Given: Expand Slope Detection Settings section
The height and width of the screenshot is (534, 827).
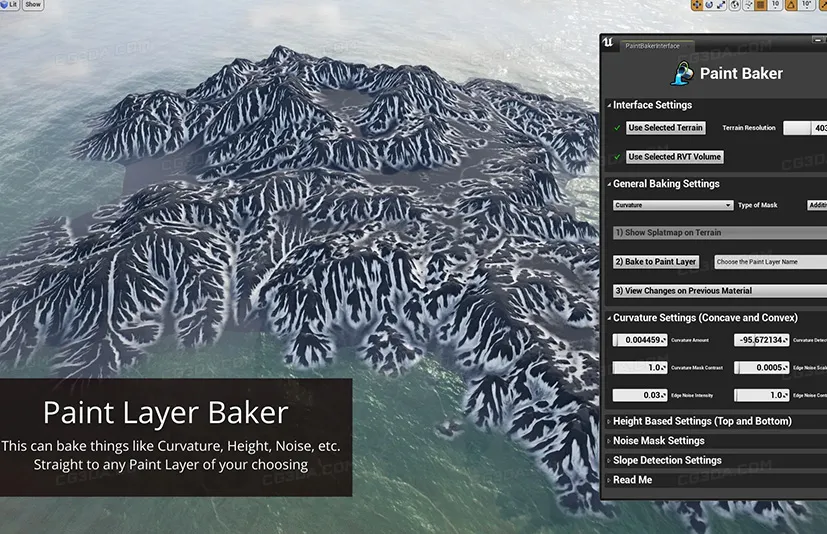Looking at the screenshot, I should [x=609, y=460].
